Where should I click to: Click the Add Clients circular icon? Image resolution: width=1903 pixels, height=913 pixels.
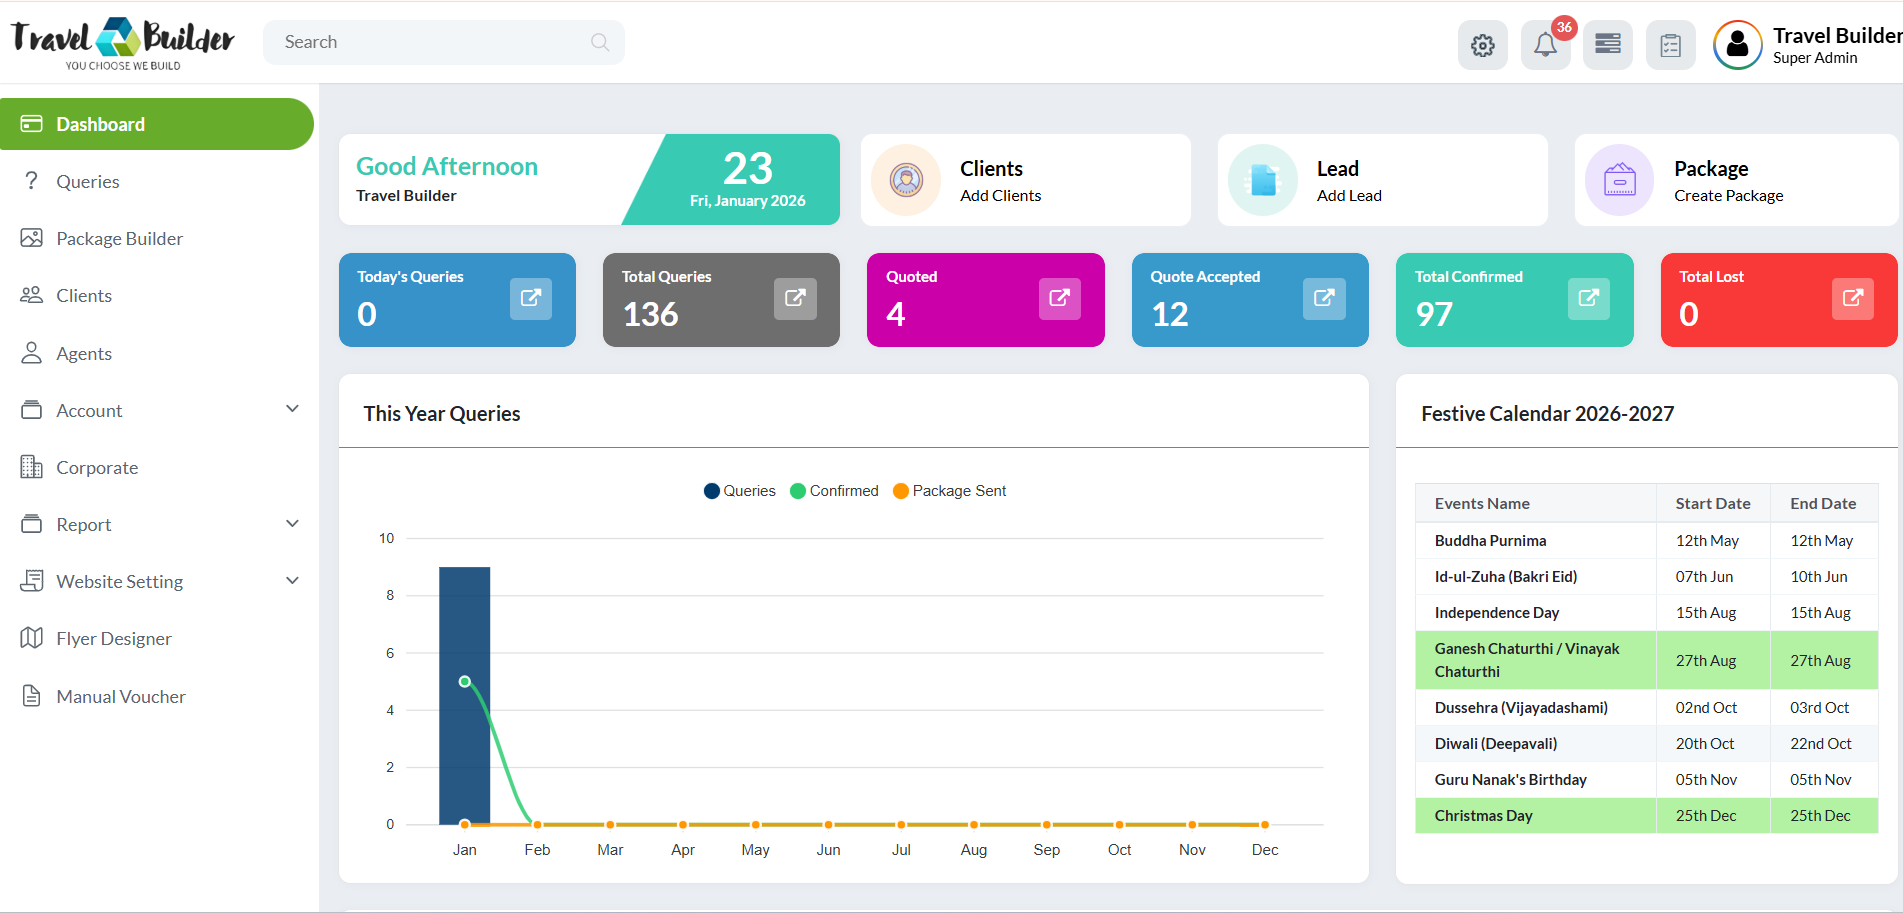906,180
